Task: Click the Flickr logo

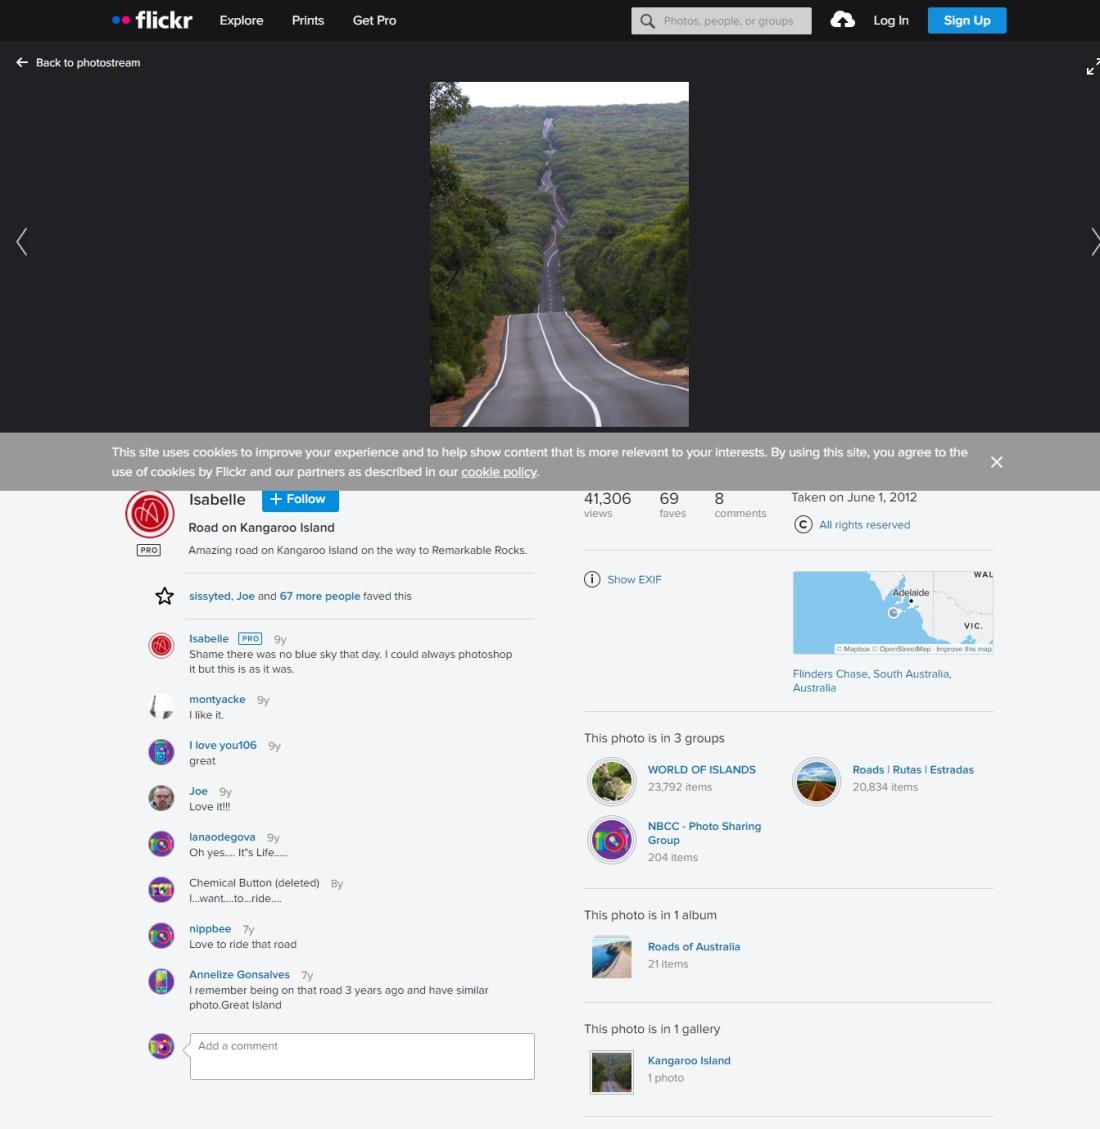Action: [152, 20]
